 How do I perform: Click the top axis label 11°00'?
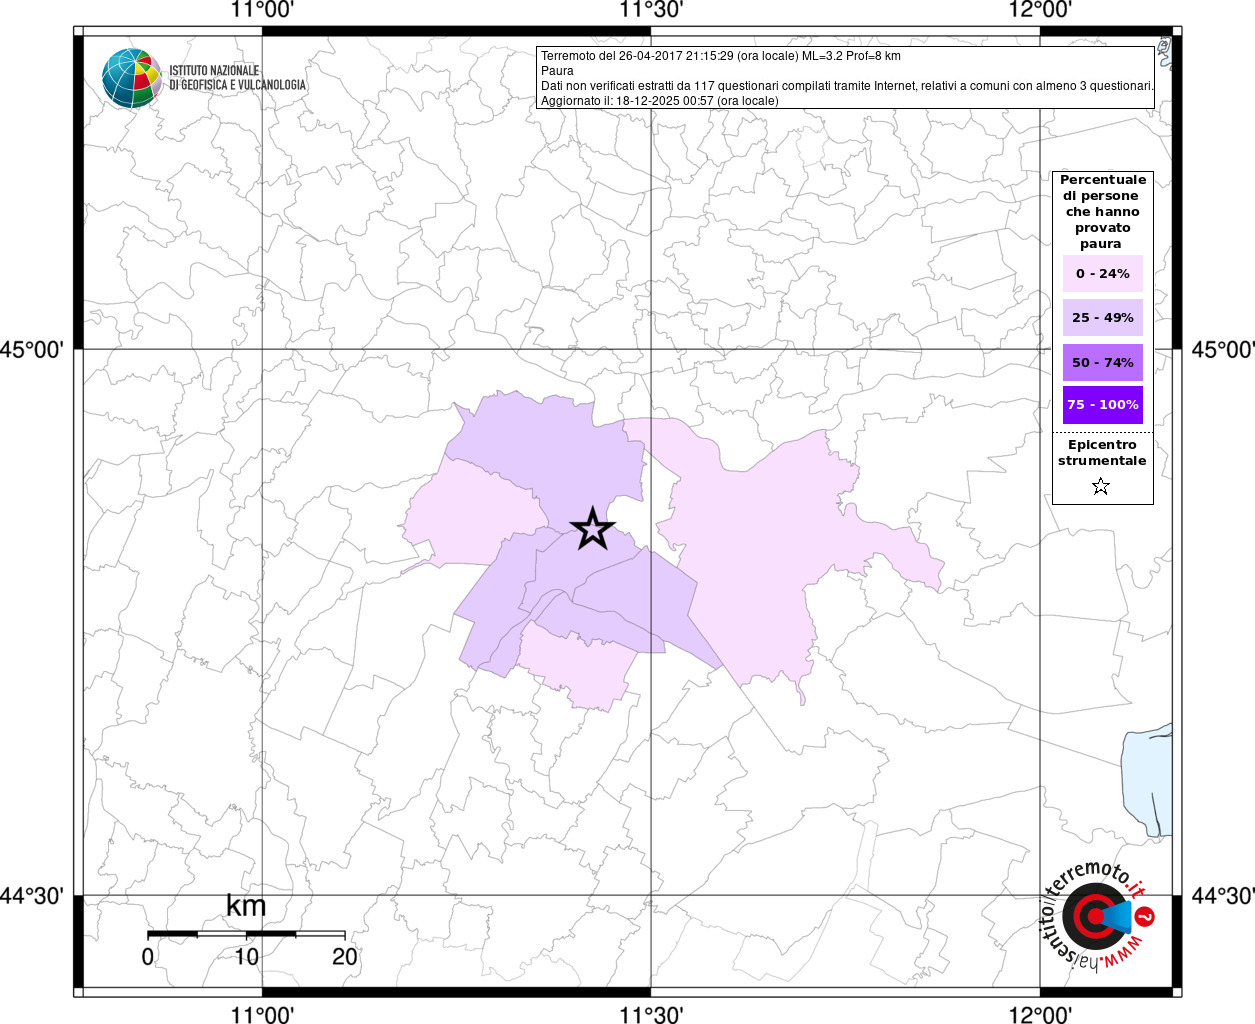tap(262, 10)
